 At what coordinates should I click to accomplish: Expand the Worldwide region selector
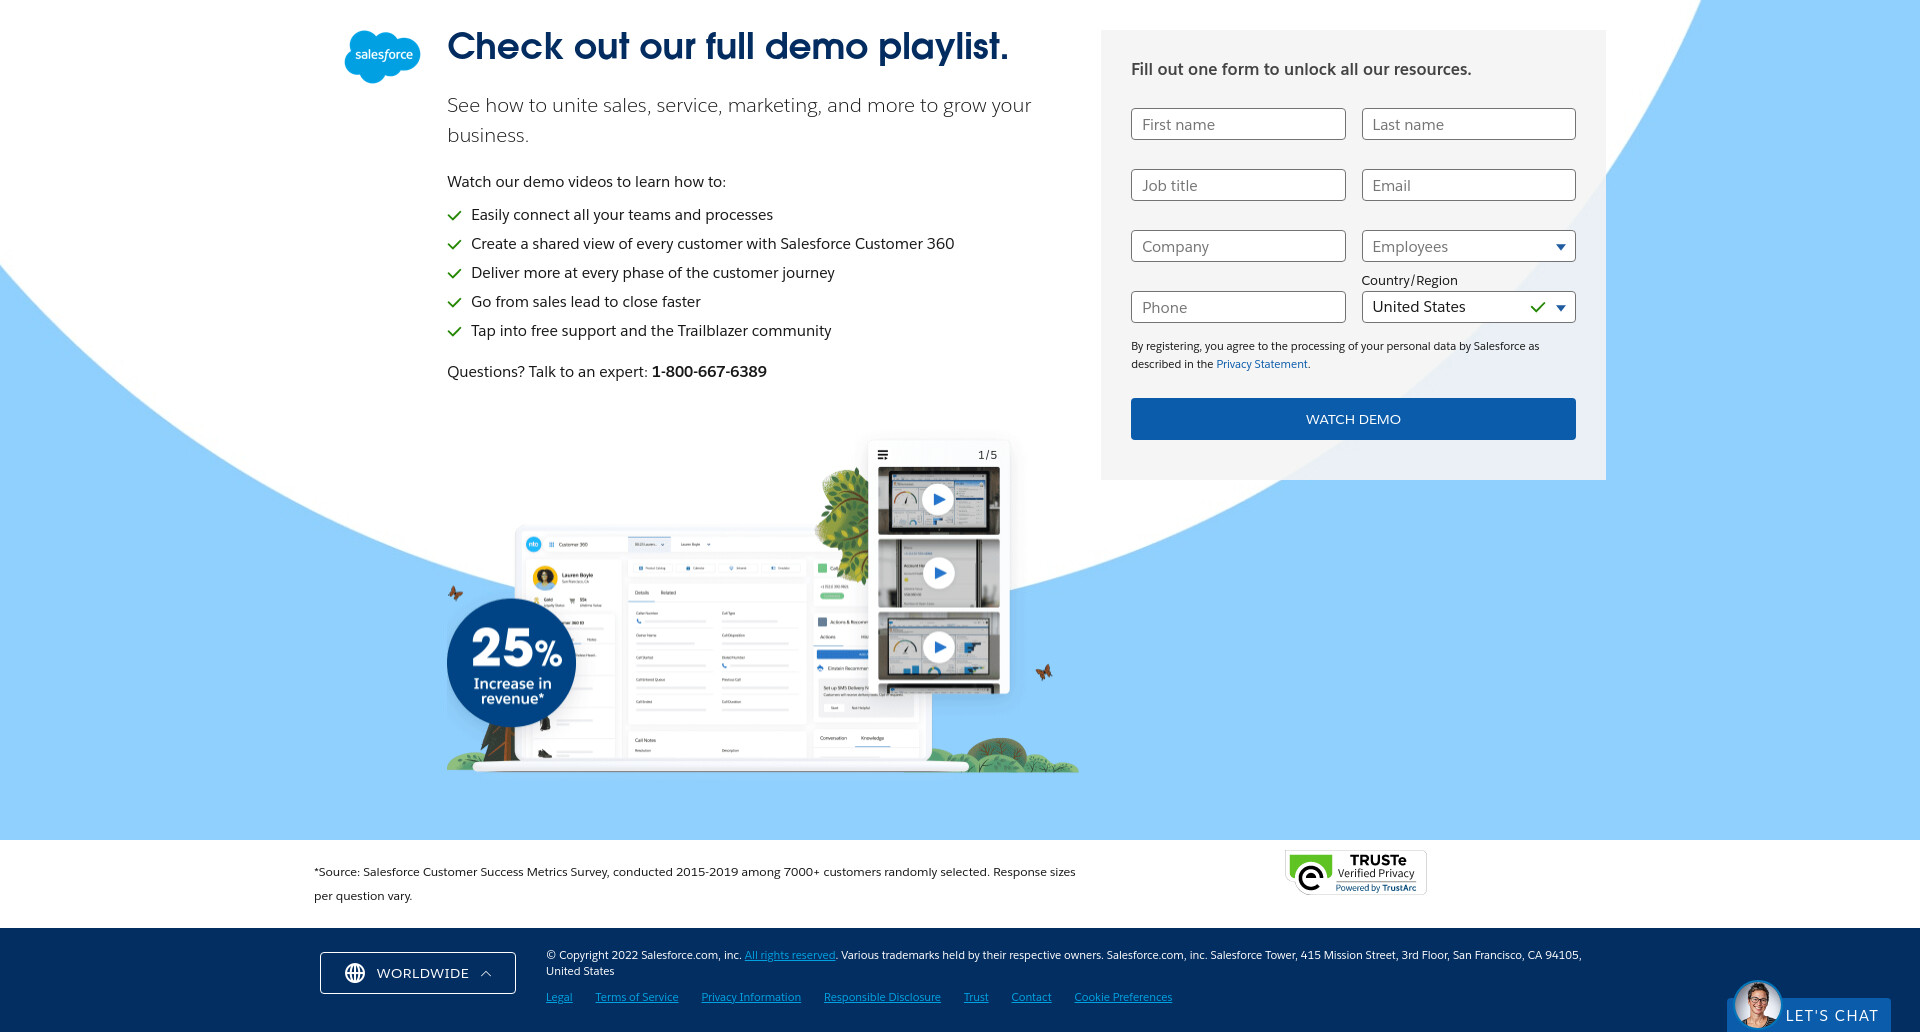click(418, 973)
